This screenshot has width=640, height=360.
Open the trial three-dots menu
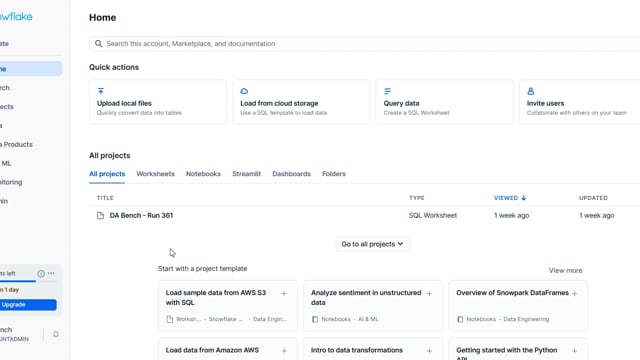click(51, 273)
